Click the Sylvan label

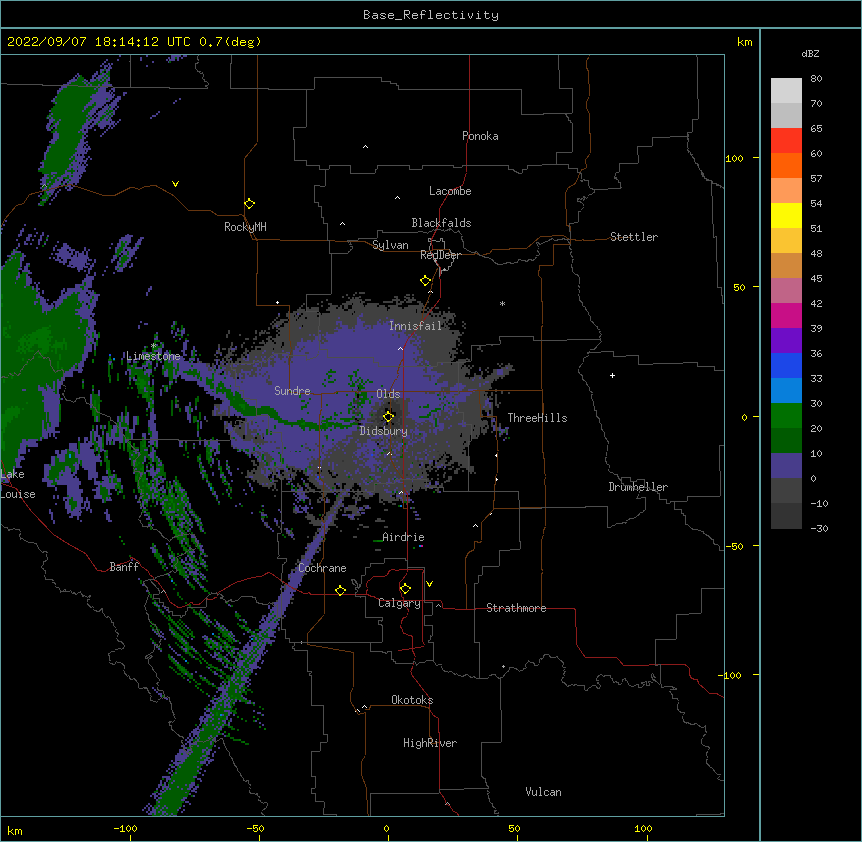pos(390,245)
